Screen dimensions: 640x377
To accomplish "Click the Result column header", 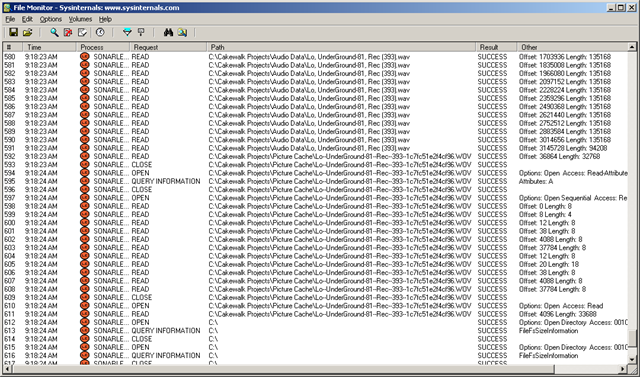I will pyautogui.click(x=496, y=47).
